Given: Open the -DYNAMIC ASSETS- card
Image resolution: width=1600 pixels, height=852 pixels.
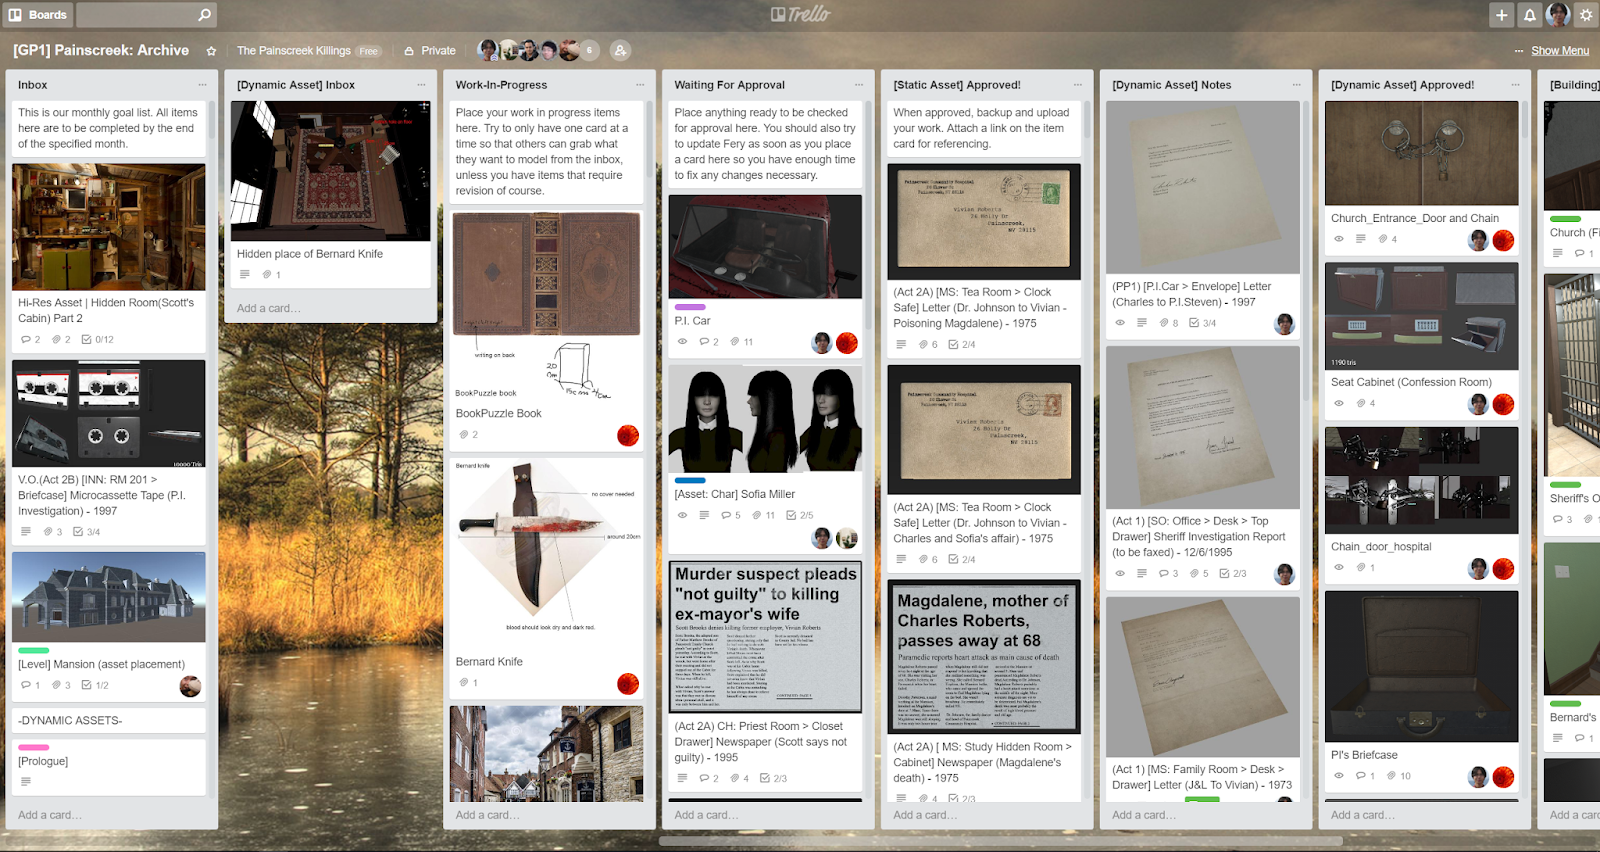Looking at the screenshot, I should pos(109,720).
